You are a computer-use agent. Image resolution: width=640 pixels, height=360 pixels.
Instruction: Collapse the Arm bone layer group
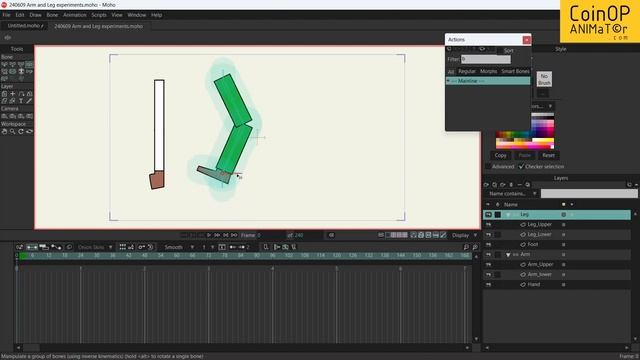click(x=508, y=255)
